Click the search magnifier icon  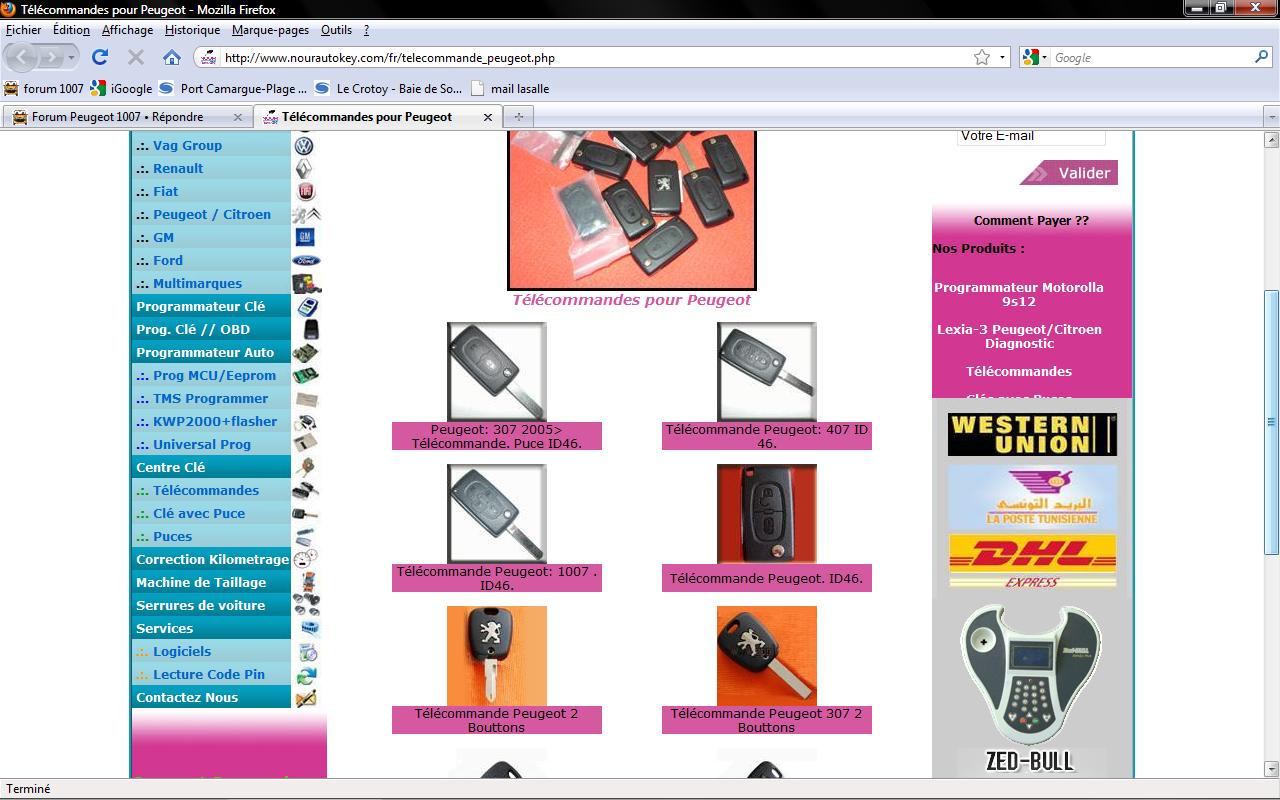click(1262, 57)
